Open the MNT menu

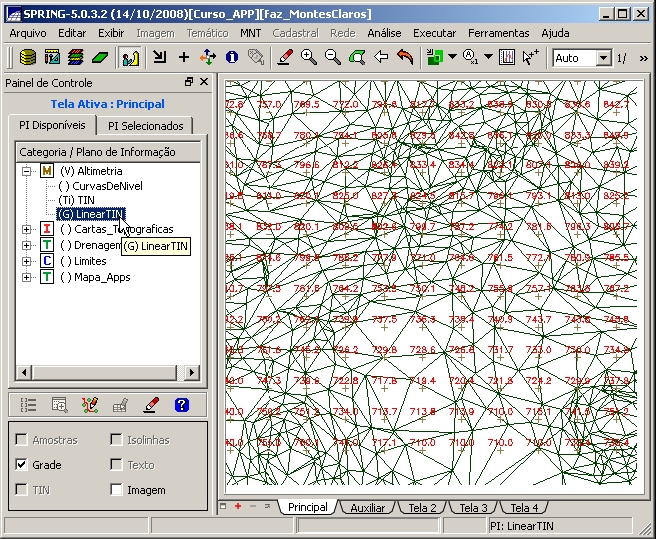[x=250, y=33]
